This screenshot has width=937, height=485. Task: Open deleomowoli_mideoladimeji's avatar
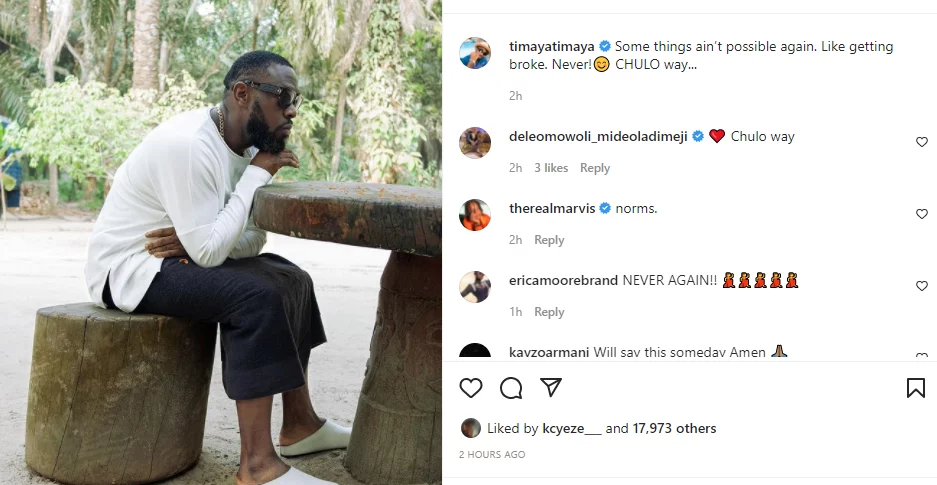pyautogui.click(x=475, y=143)
